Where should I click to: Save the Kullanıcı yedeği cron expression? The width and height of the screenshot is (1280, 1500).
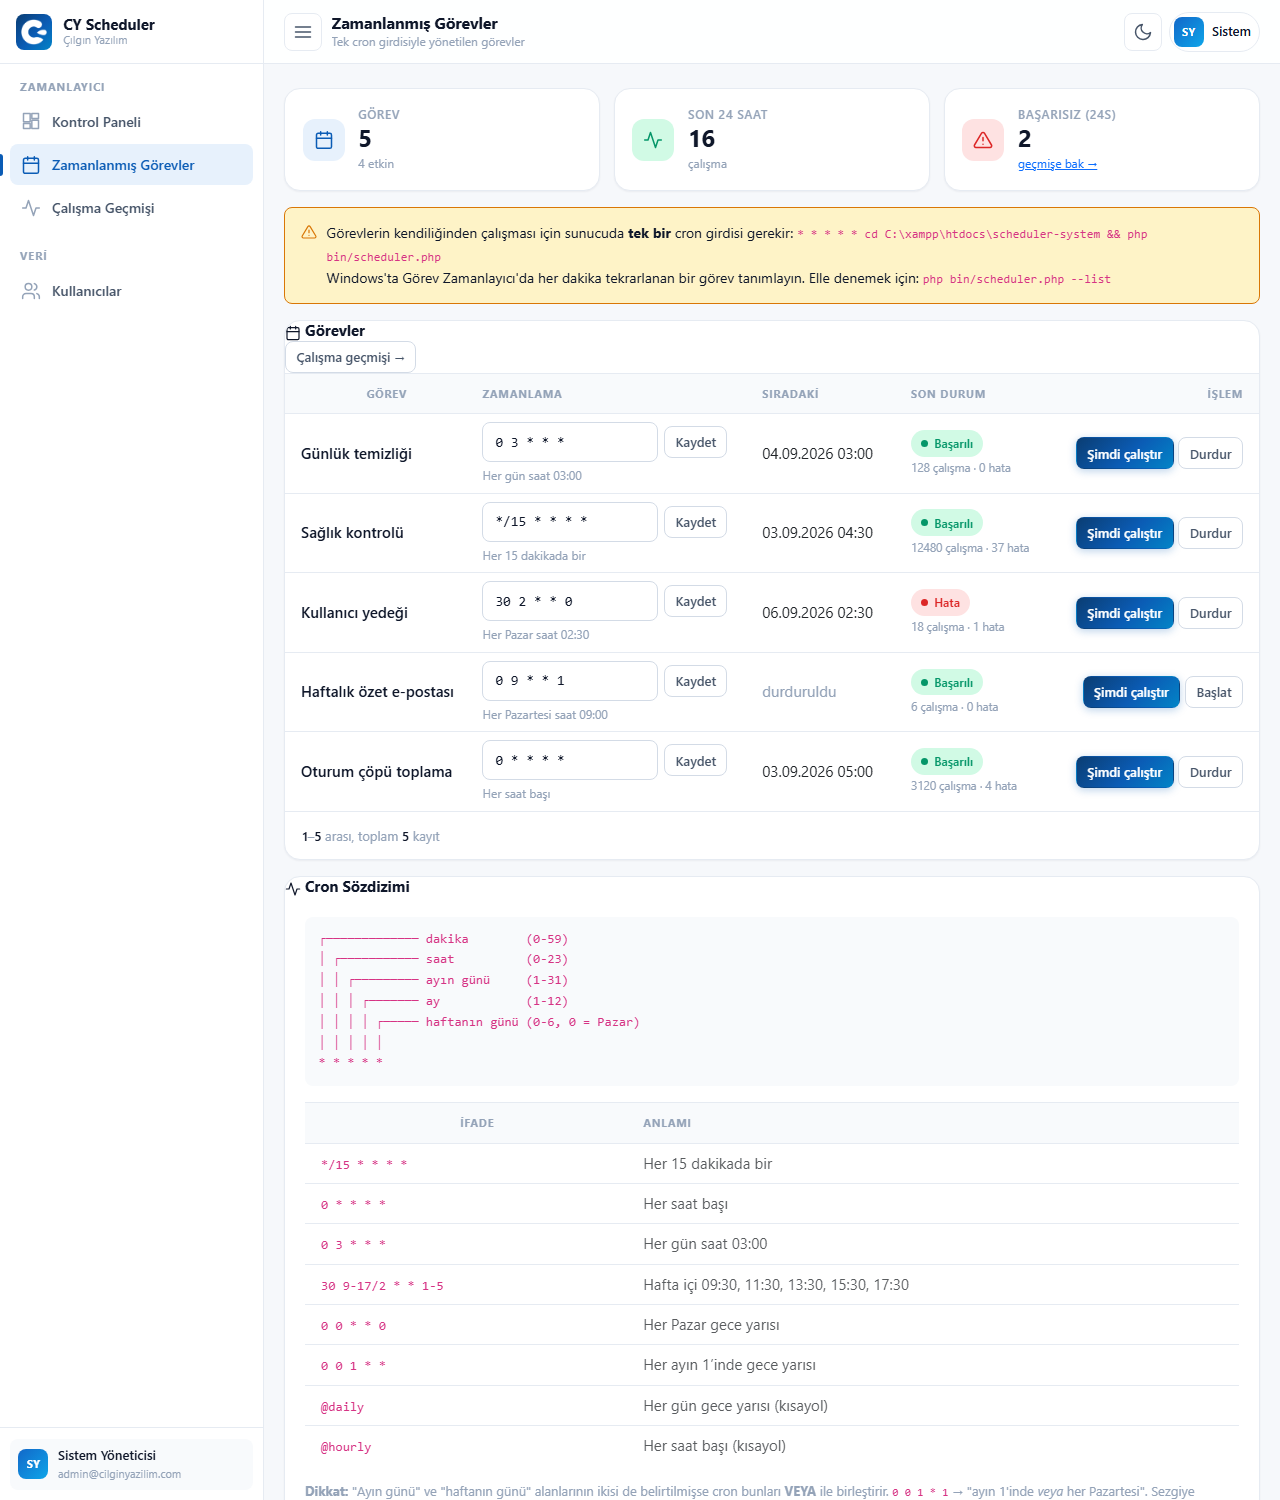click(695, 601)
